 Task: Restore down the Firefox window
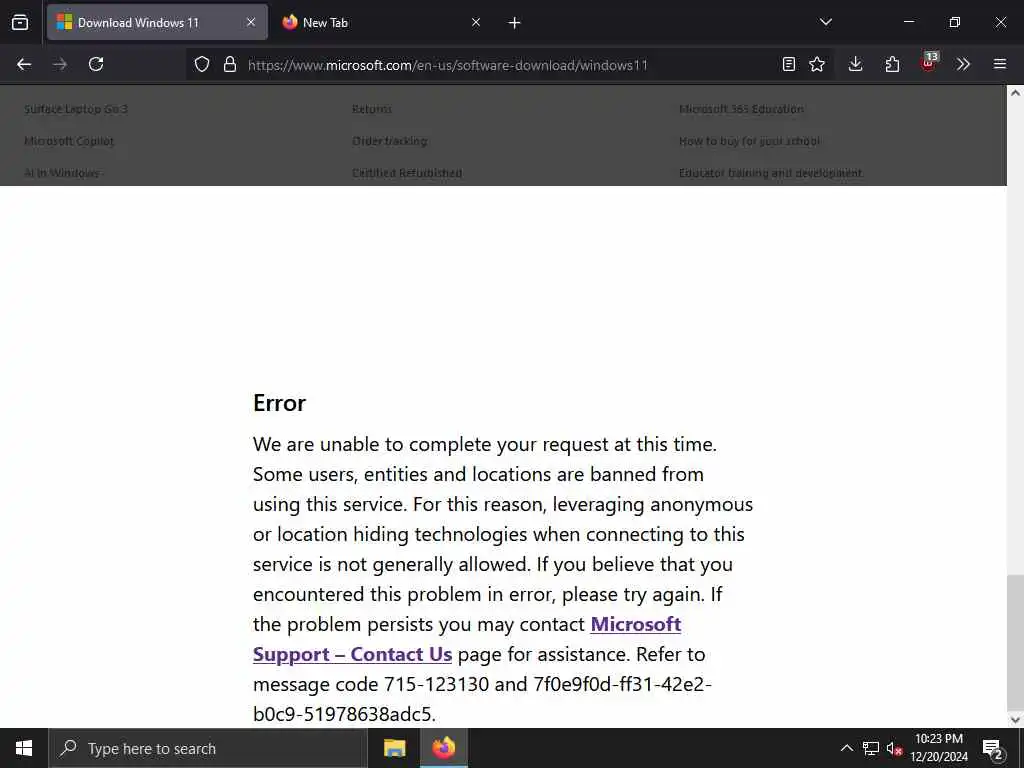pyautogui.click(x=955, y=22)
